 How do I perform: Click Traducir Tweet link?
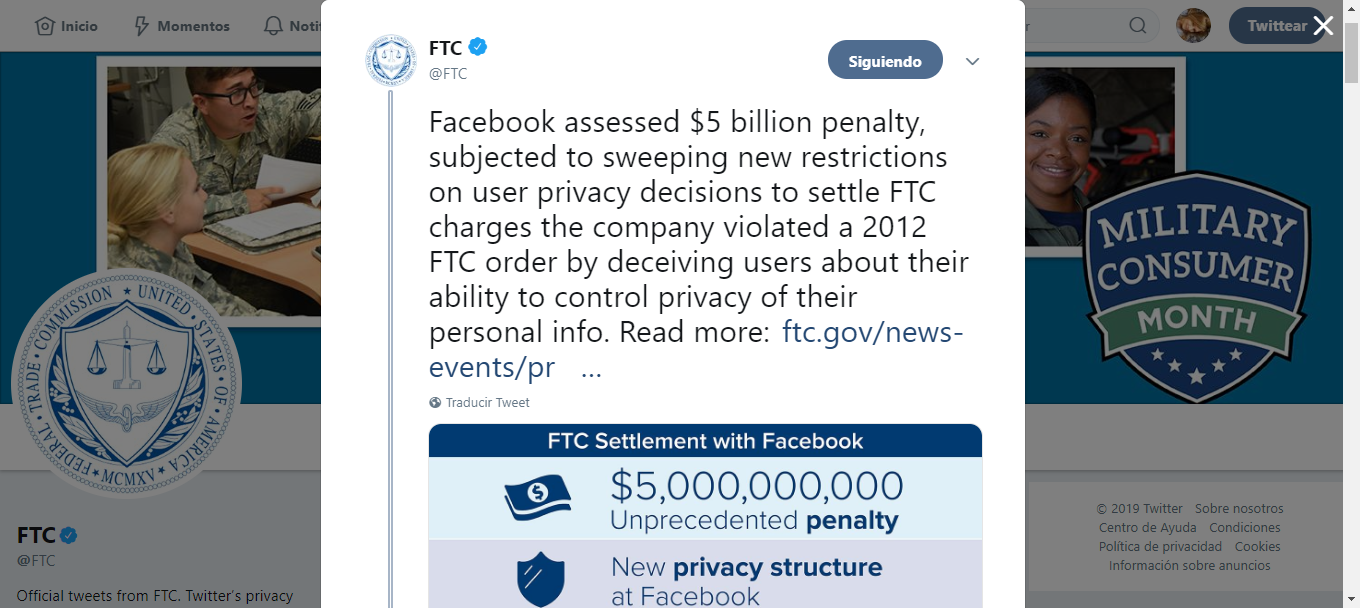488,403
